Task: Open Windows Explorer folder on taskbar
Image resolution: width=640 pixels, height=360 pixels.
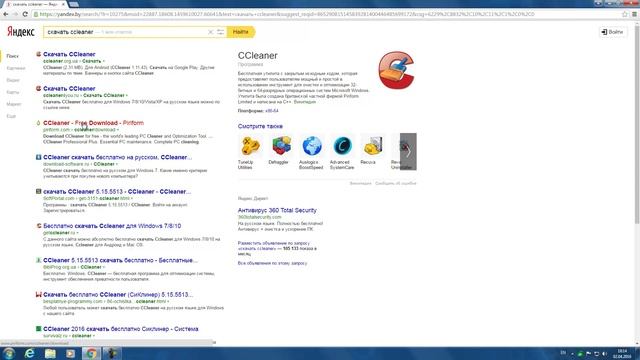Action: 50,353
